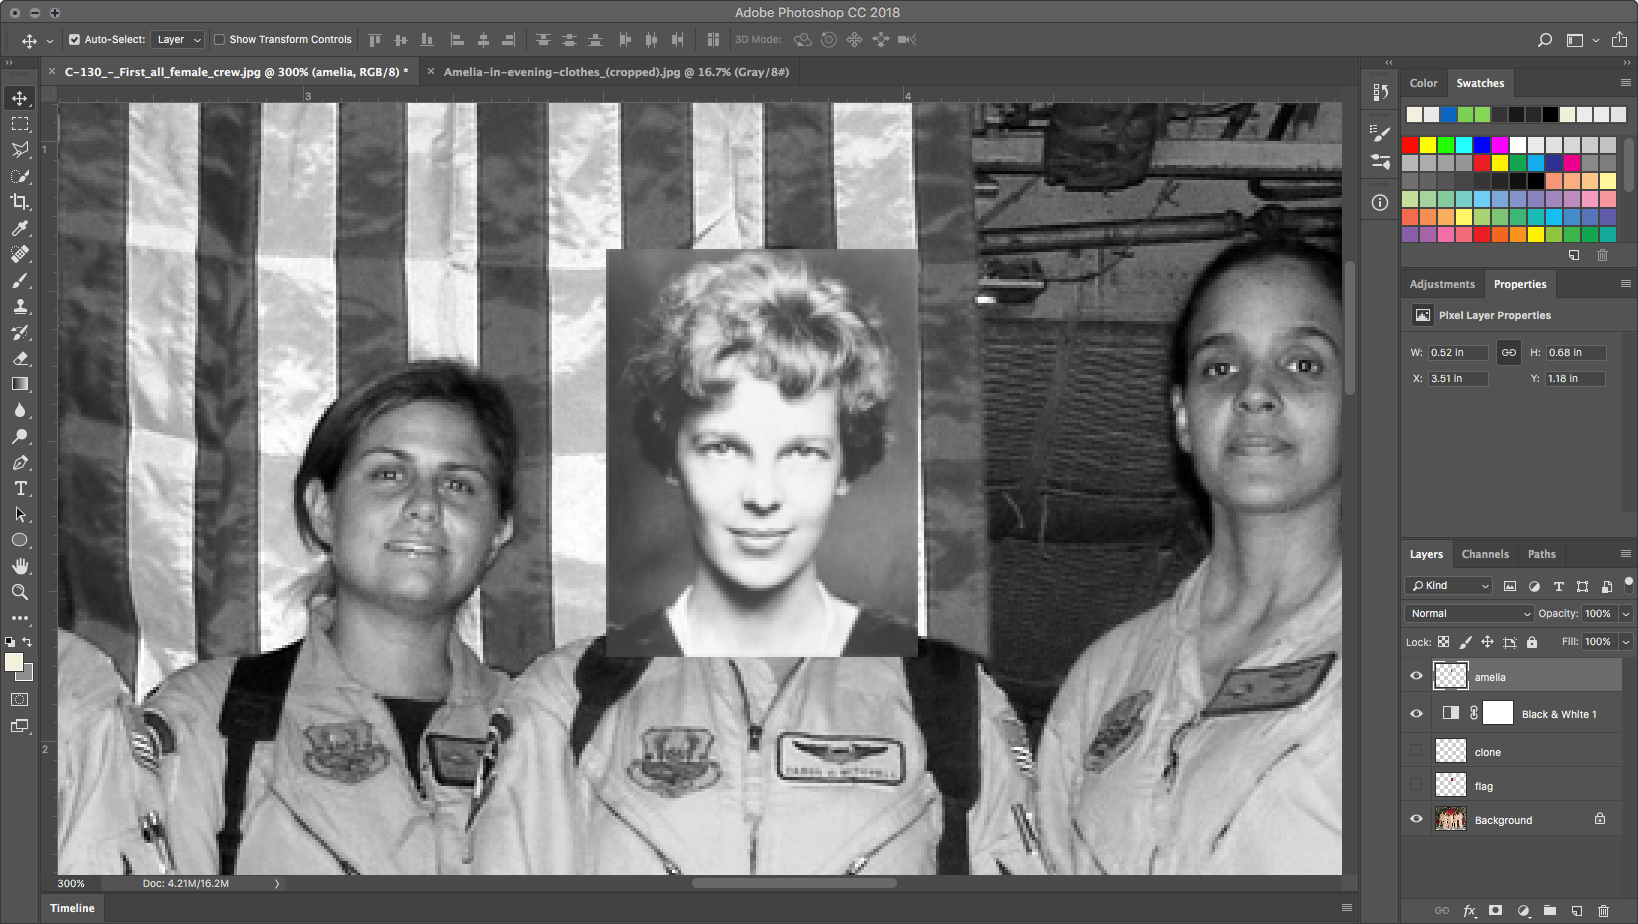Pick the Eraser tool
1638x924 pixels.
(x=20, y=358)
